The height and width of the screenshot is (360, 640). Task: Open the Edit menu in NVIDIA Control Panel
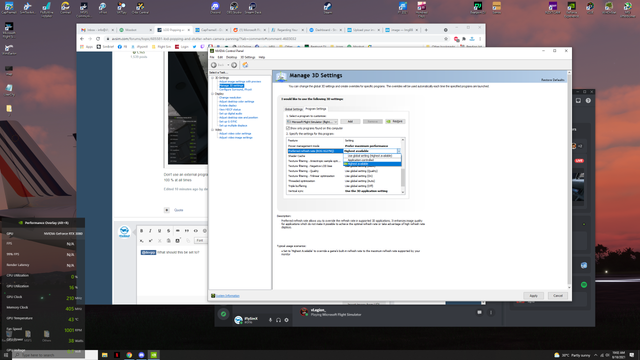[220, 57]
